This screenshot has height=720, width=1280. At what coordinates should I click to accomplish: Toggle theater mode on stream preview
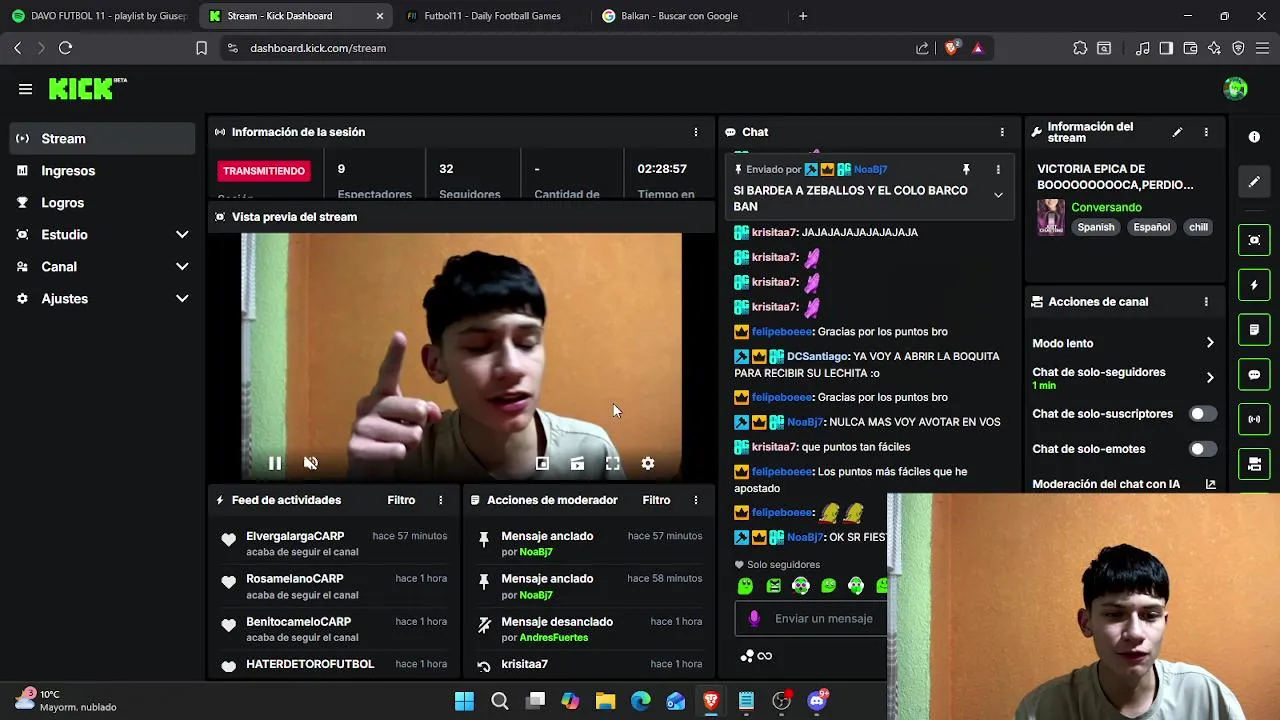click(x=577, y=463)
